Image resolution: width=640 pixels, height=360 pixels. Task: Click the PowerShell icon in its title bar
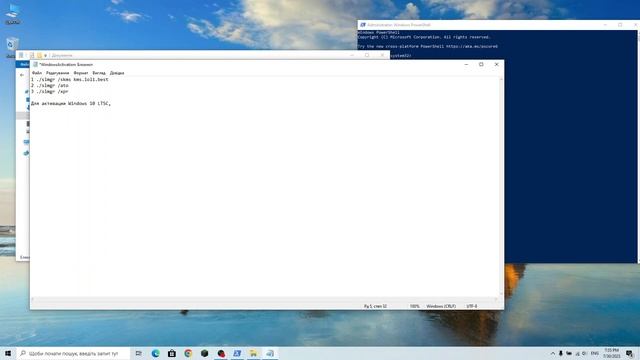pyautogui.click(x=362, y=25)
